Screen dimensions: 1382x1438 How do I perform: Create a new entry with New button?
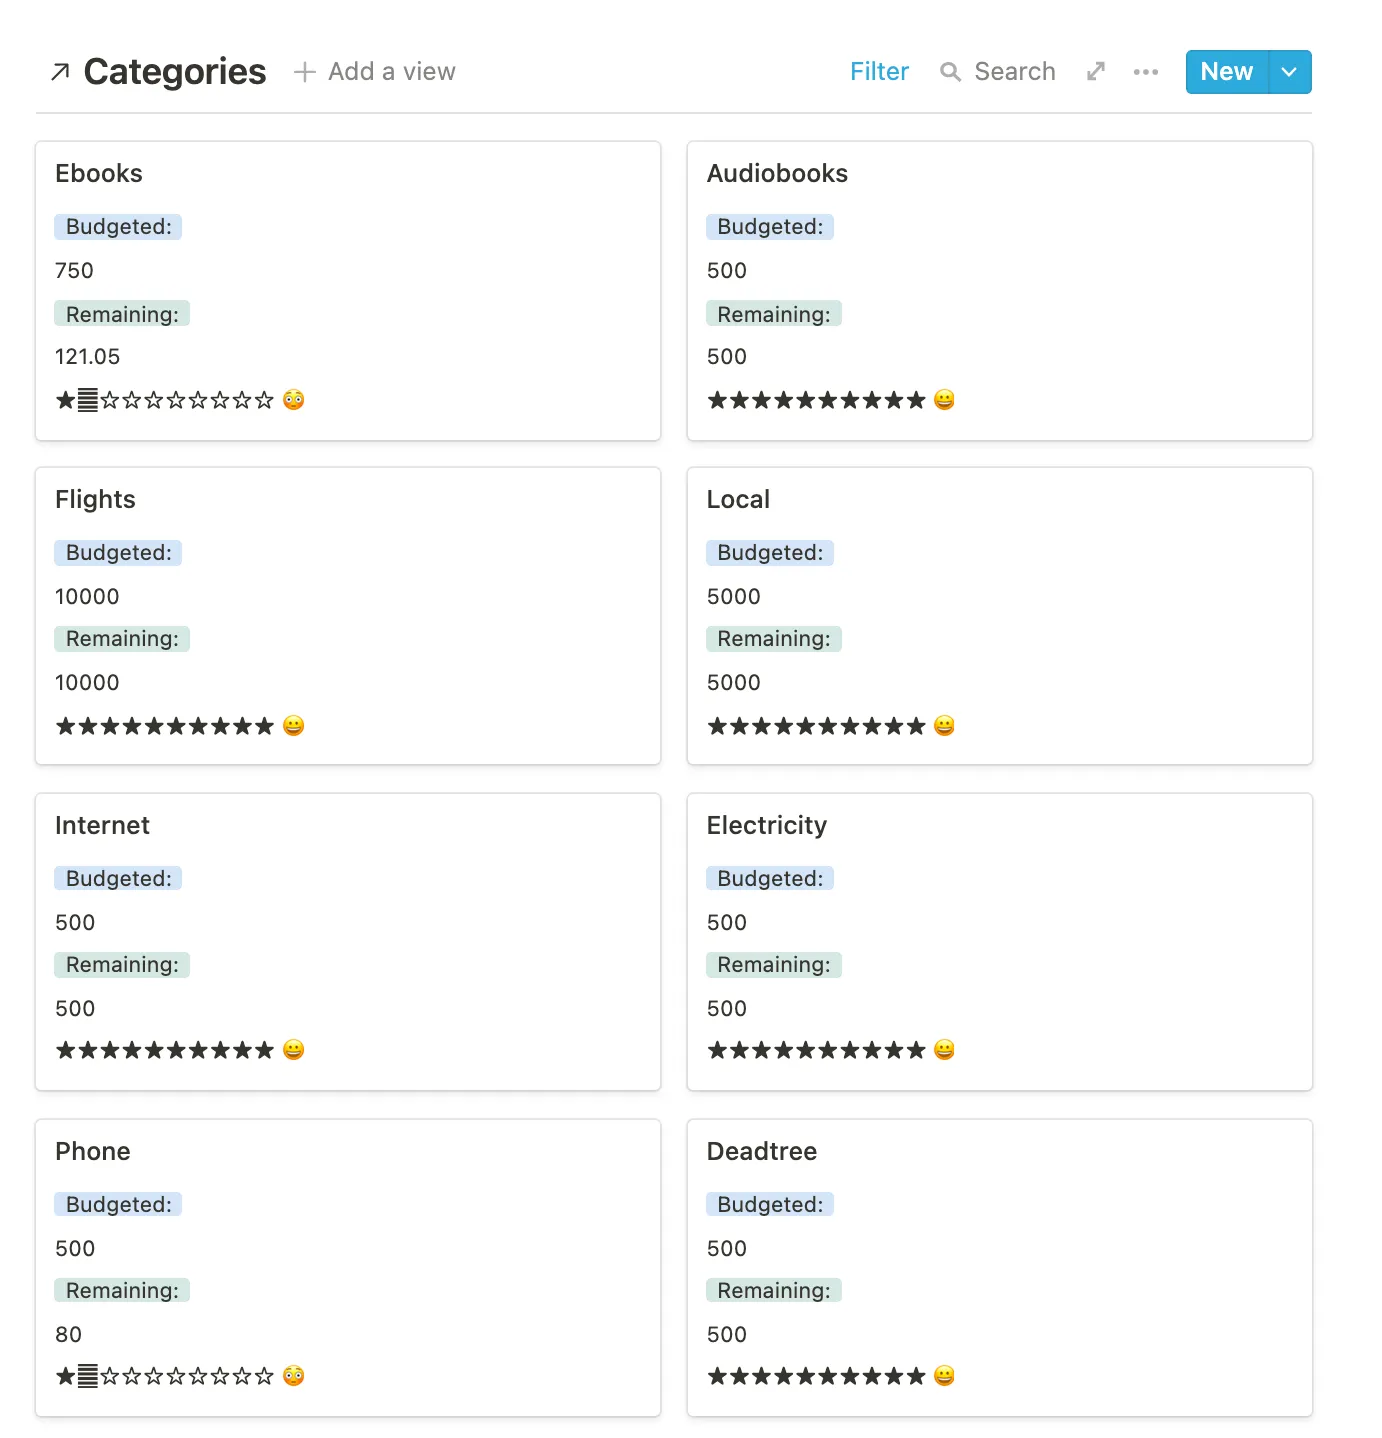[x=1227, y=72]
